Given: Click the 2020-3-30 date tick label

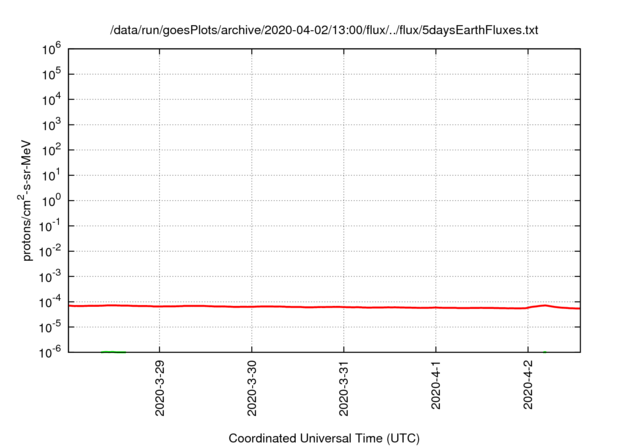Looking at the screenshot, I should coord(252,388).
